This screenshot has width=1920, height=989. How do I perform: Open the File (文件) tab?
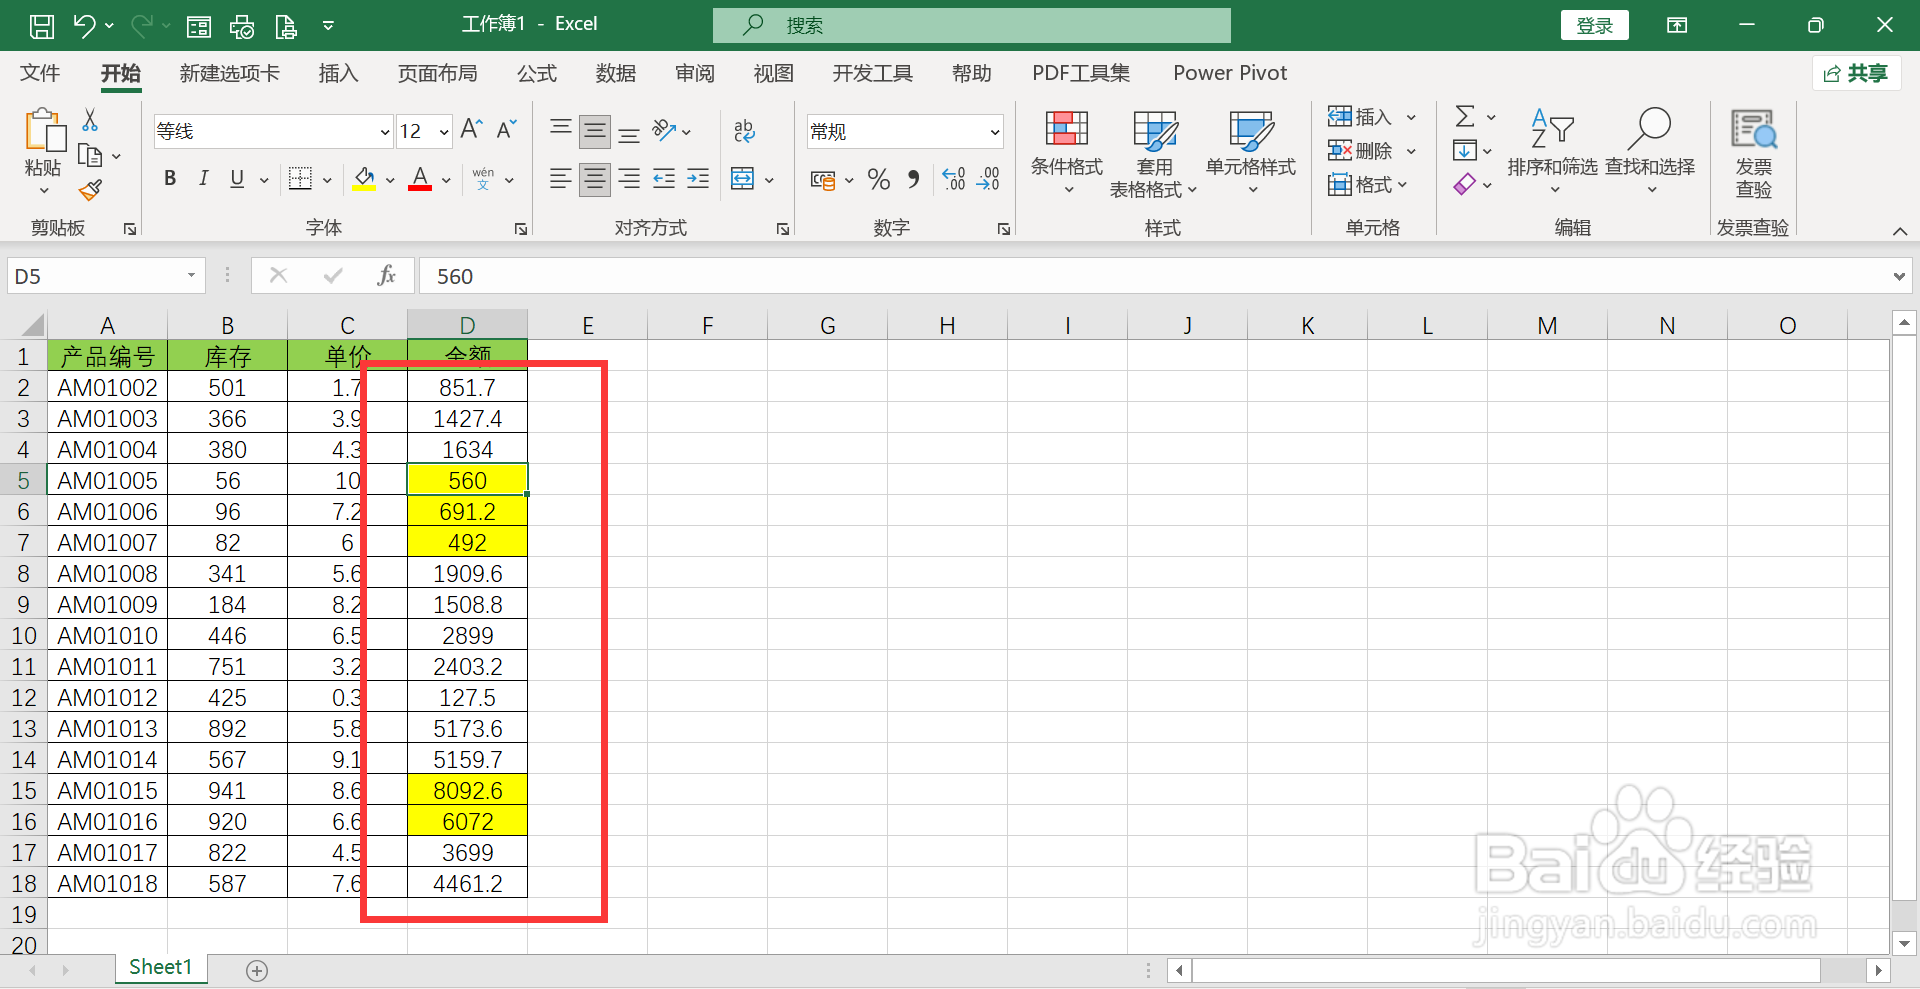click(x=40, y=73)
